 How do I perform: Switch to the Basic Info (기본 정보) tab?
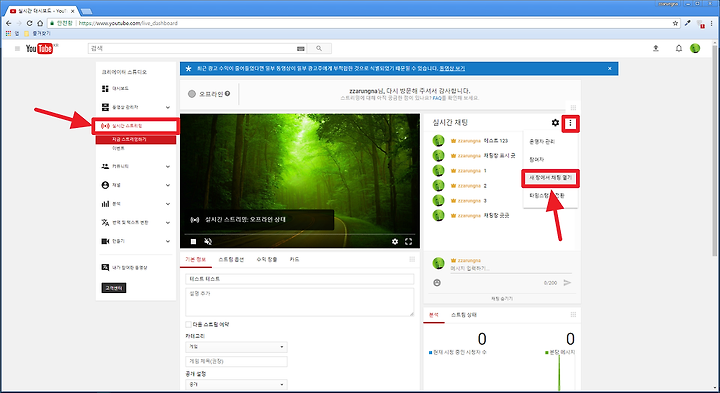click(196, 259)
